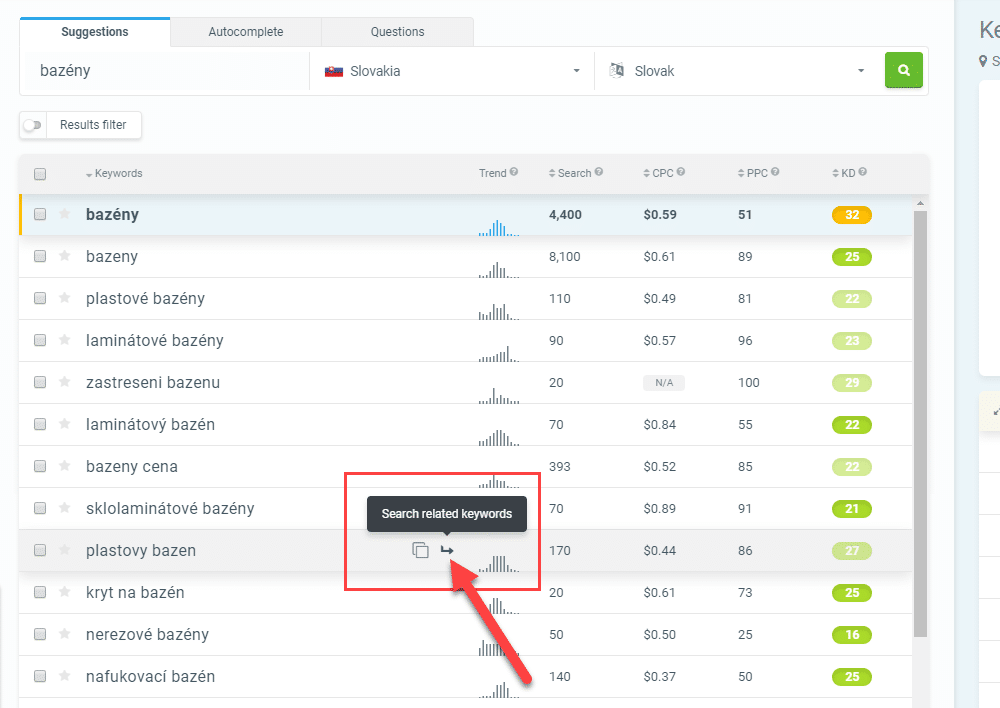Check the bazény row checkbox
The height and width of the screenshot is (708, 1000).
[x=40, y=214]
